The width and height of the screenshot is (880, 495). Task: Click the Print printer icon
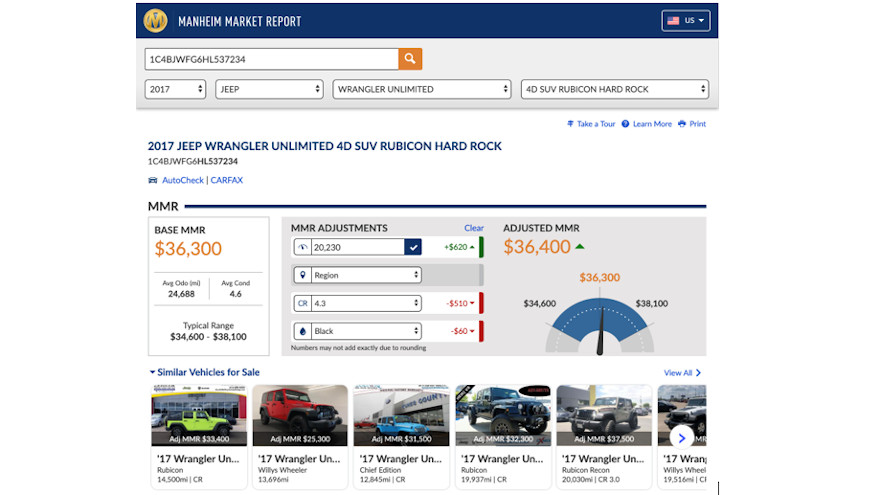pos(682,124)
